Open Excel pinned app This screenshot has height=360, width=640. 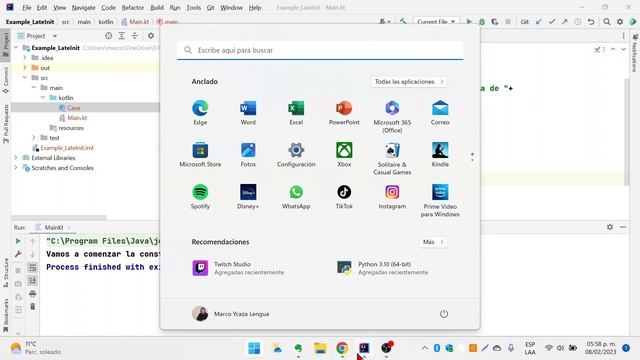point(296,112)
